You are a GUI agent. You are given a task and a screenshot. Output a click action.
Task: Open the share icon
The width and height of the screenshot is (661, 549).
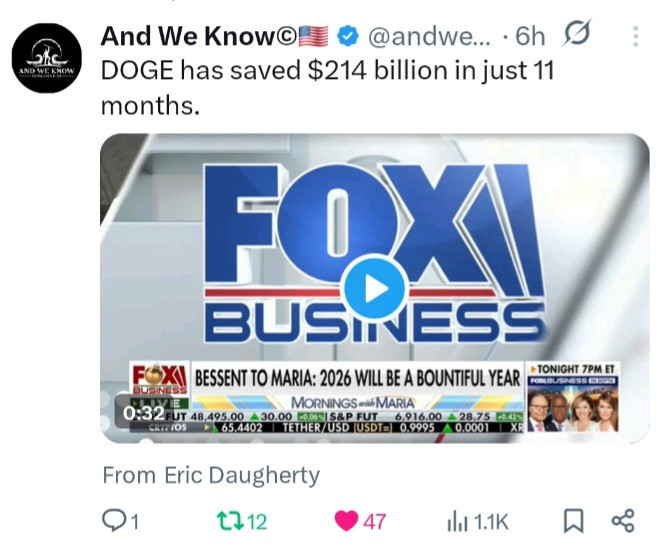pos(623,521)
